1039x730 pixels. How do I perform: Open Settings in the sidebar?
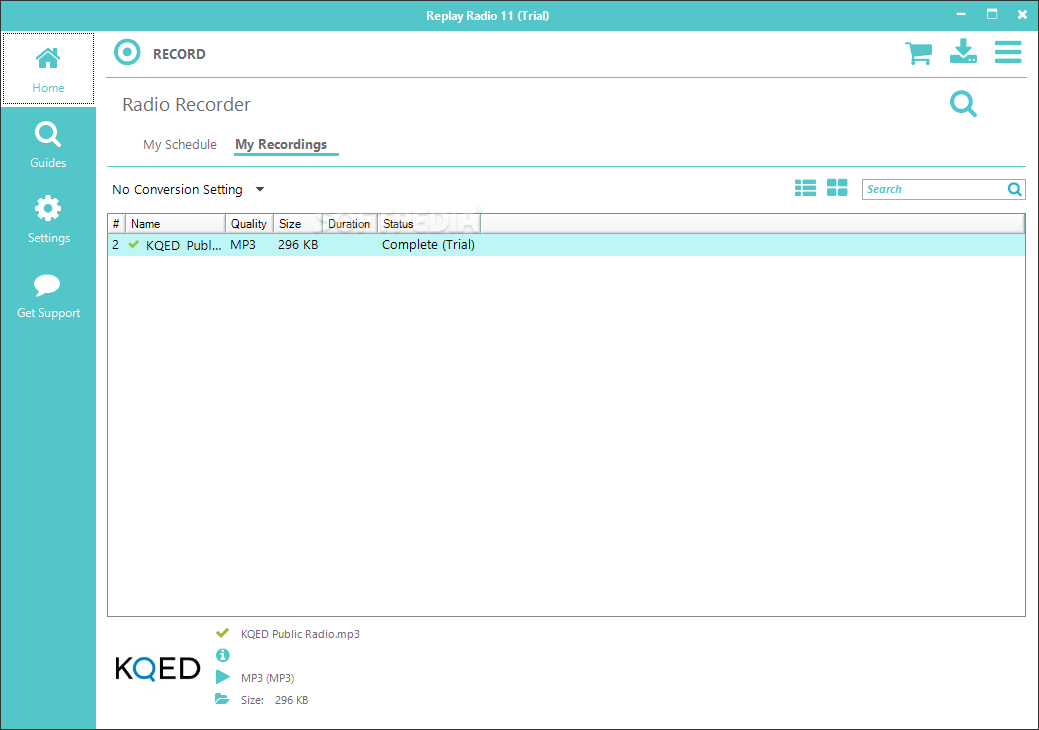pos(48,220)
